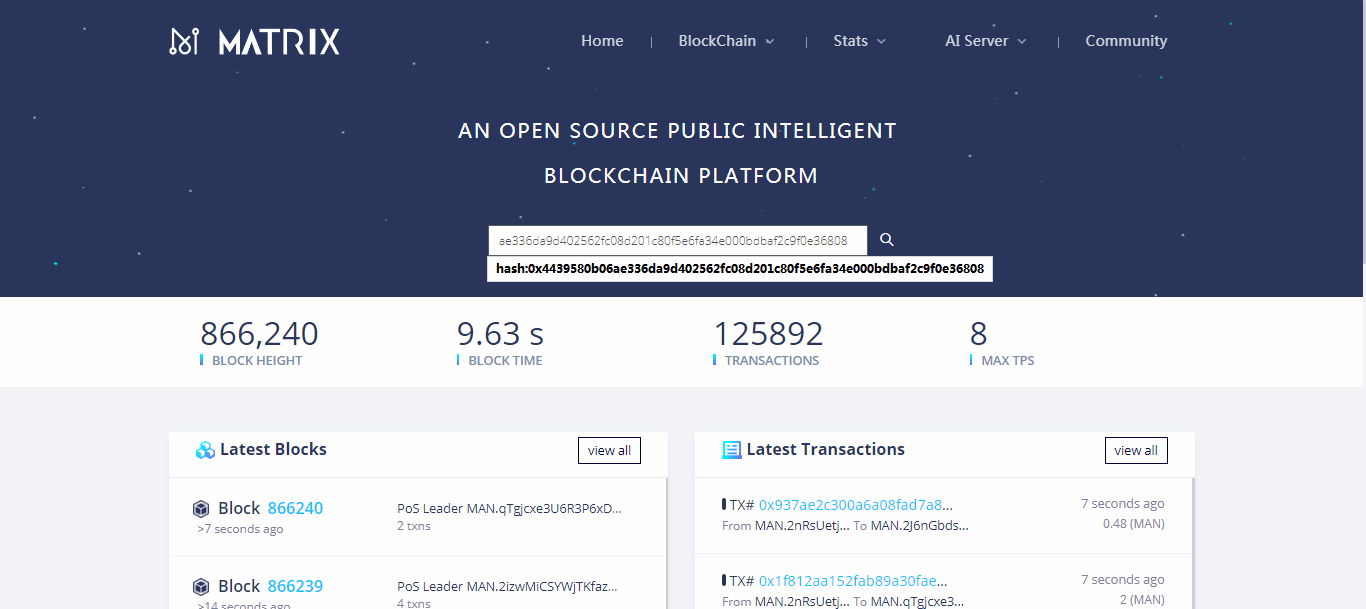This screenshot has height=609, width=1366.
Task: Click the Latest Transactions heading
Action: click(826, 449)
